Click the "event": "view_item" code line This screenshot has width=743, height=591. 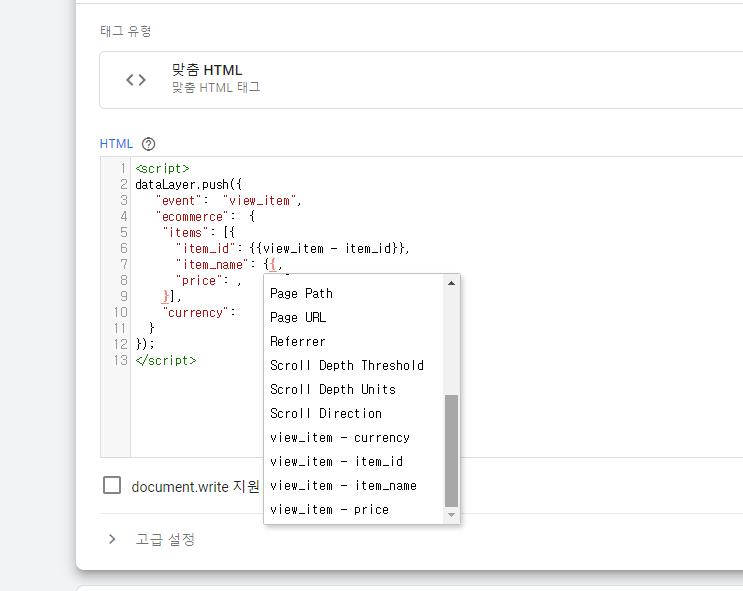coord(228,200)
